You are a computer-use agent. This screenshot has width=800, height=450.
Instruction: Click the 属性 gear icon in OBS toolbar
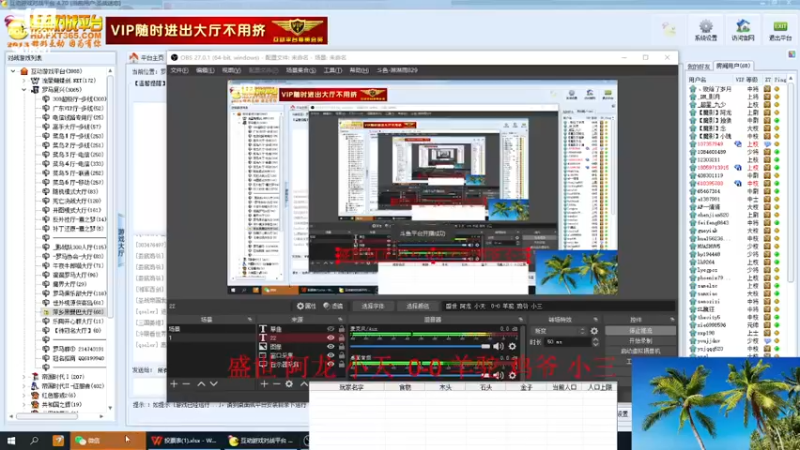(300, 306)
